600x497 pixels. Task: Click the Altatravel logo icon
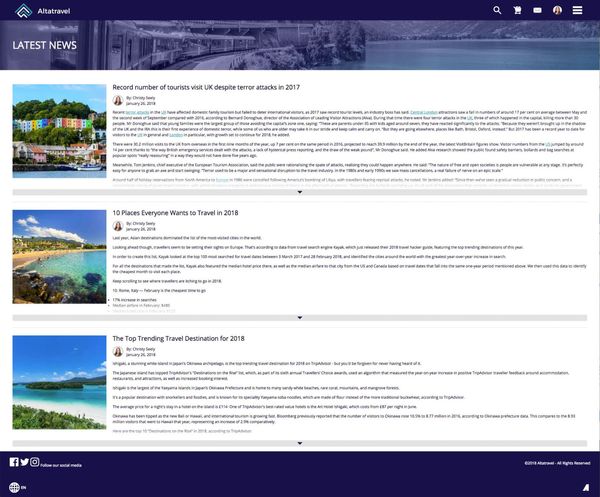[23, 11]
